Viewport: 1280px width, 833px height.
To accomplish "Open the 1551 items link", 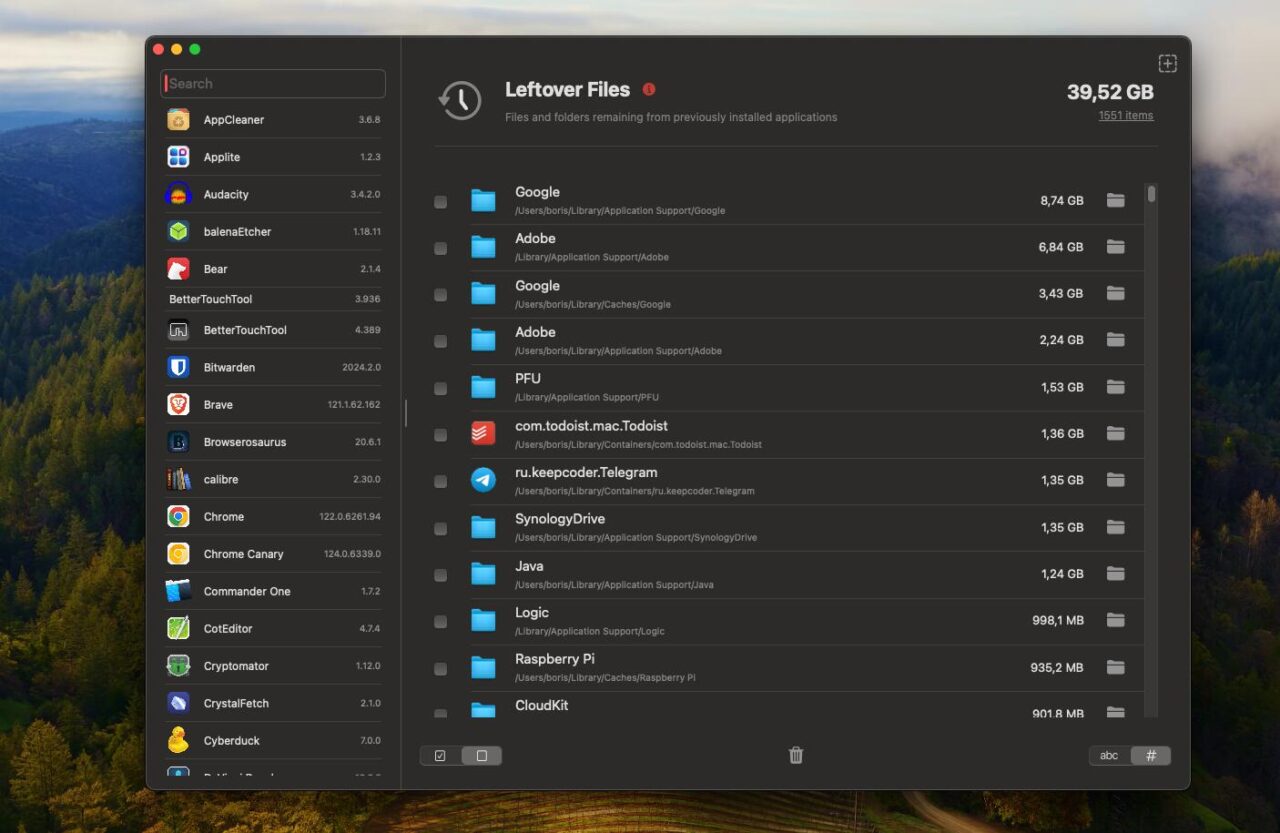I will [1125, 116].
